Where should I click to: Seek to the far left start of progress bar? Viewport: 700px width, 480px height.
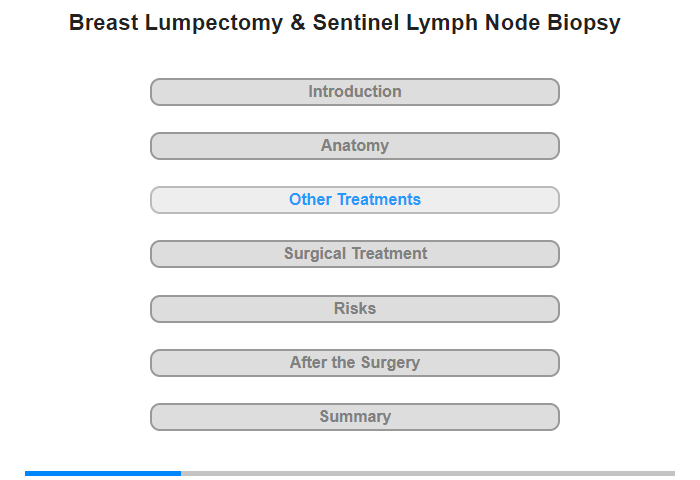click(x=26, y=473)
